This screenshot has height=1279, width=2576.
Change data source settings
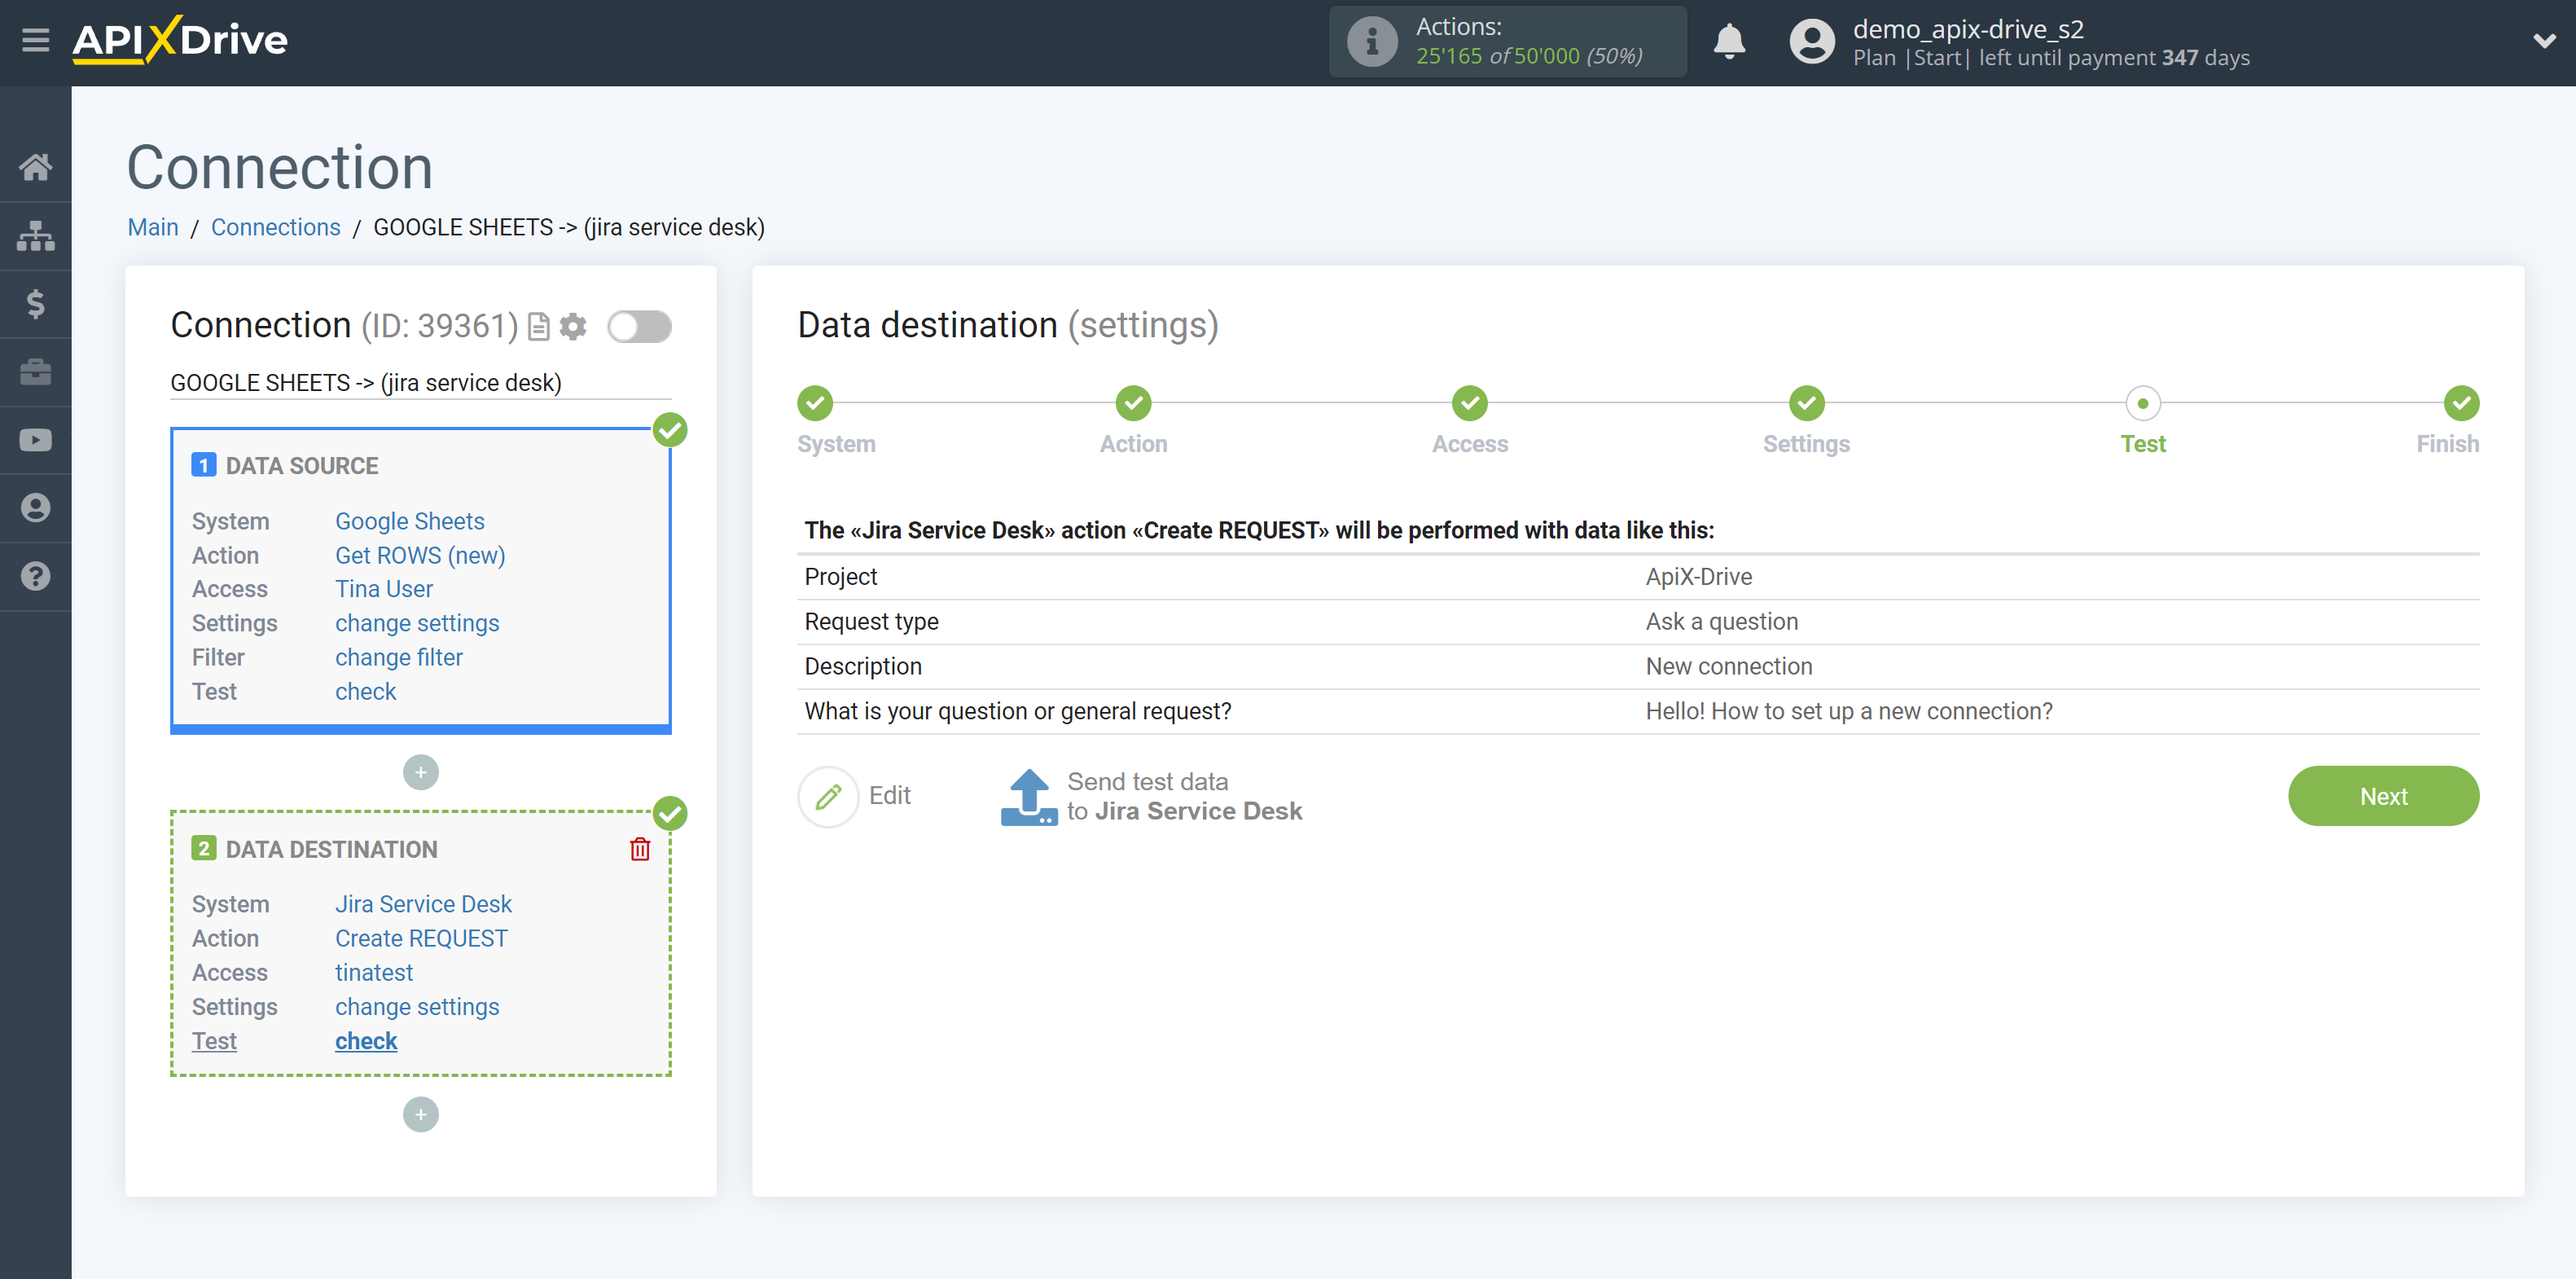[417, 623]
